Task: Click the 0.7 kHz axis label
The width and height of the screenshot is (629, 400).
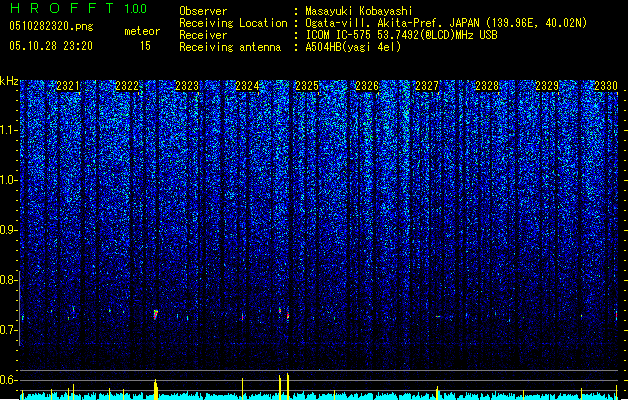Action: click(9, 330)
